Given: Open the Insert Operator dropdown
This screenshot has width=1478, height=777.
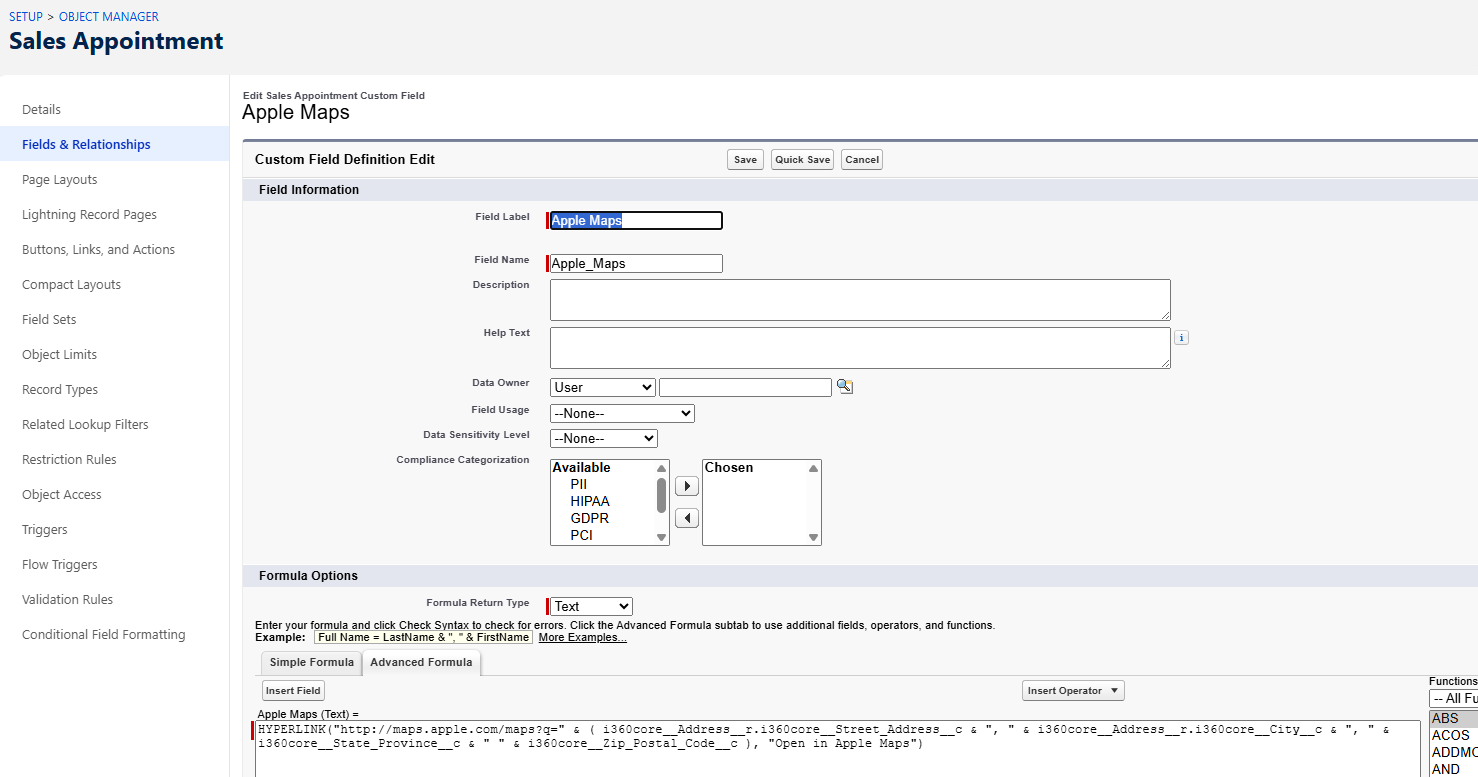Looking at the screenshot, I should pyautogui.click(x=1073, y=691).
